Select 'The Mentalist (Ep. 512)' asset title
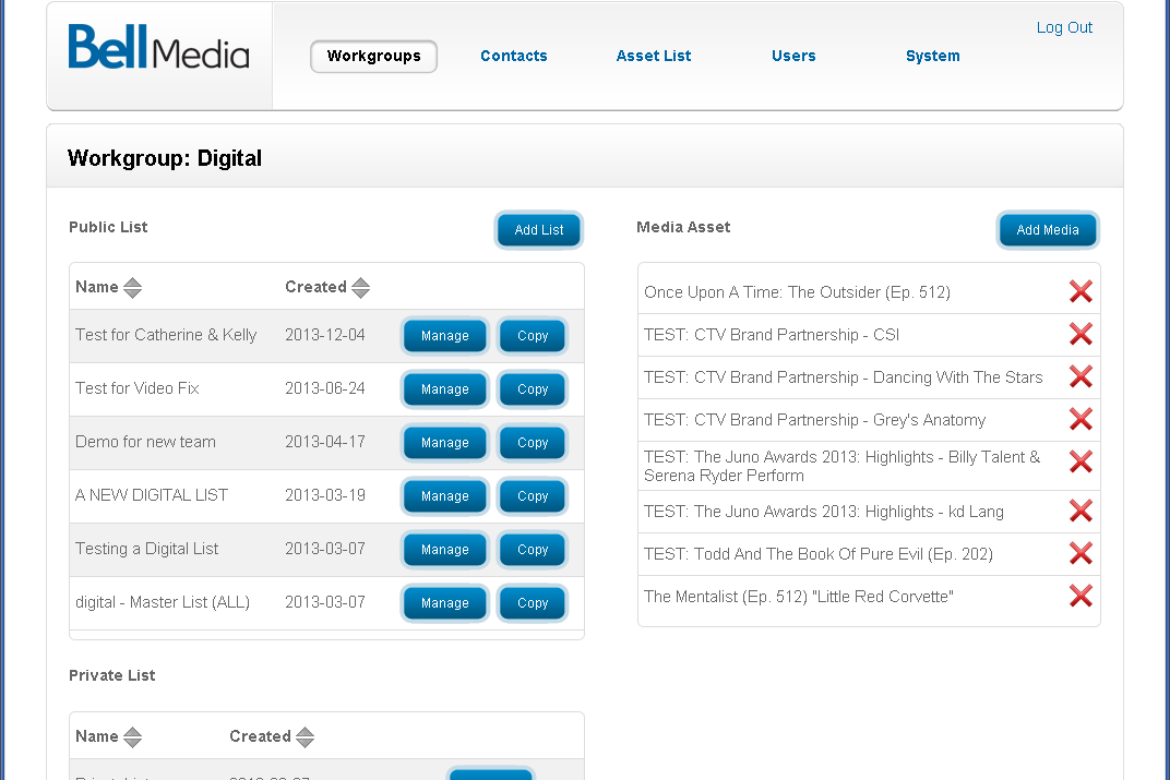The height and width of the screenshot is (780, 1170). [x=798, y=597]
